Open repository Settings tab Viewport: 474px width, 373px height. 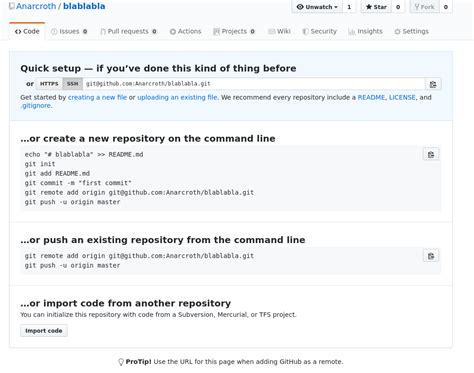click(x=411, y=31)
